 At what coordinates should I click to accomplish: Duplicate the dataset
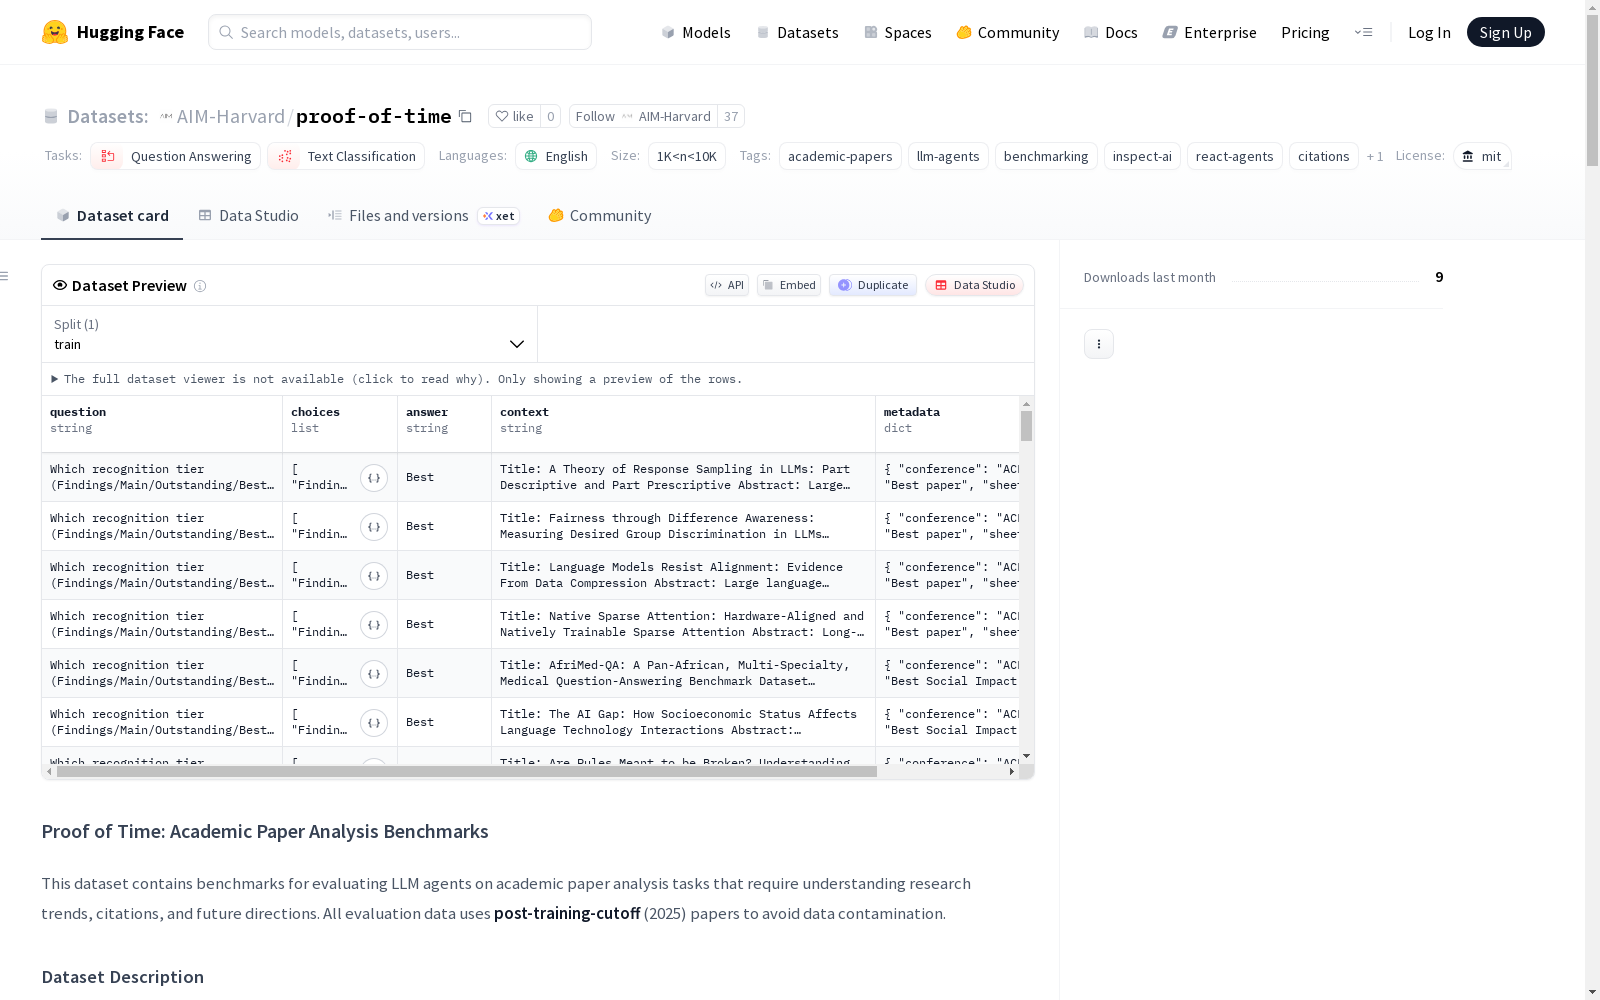(x=873, y=285)
